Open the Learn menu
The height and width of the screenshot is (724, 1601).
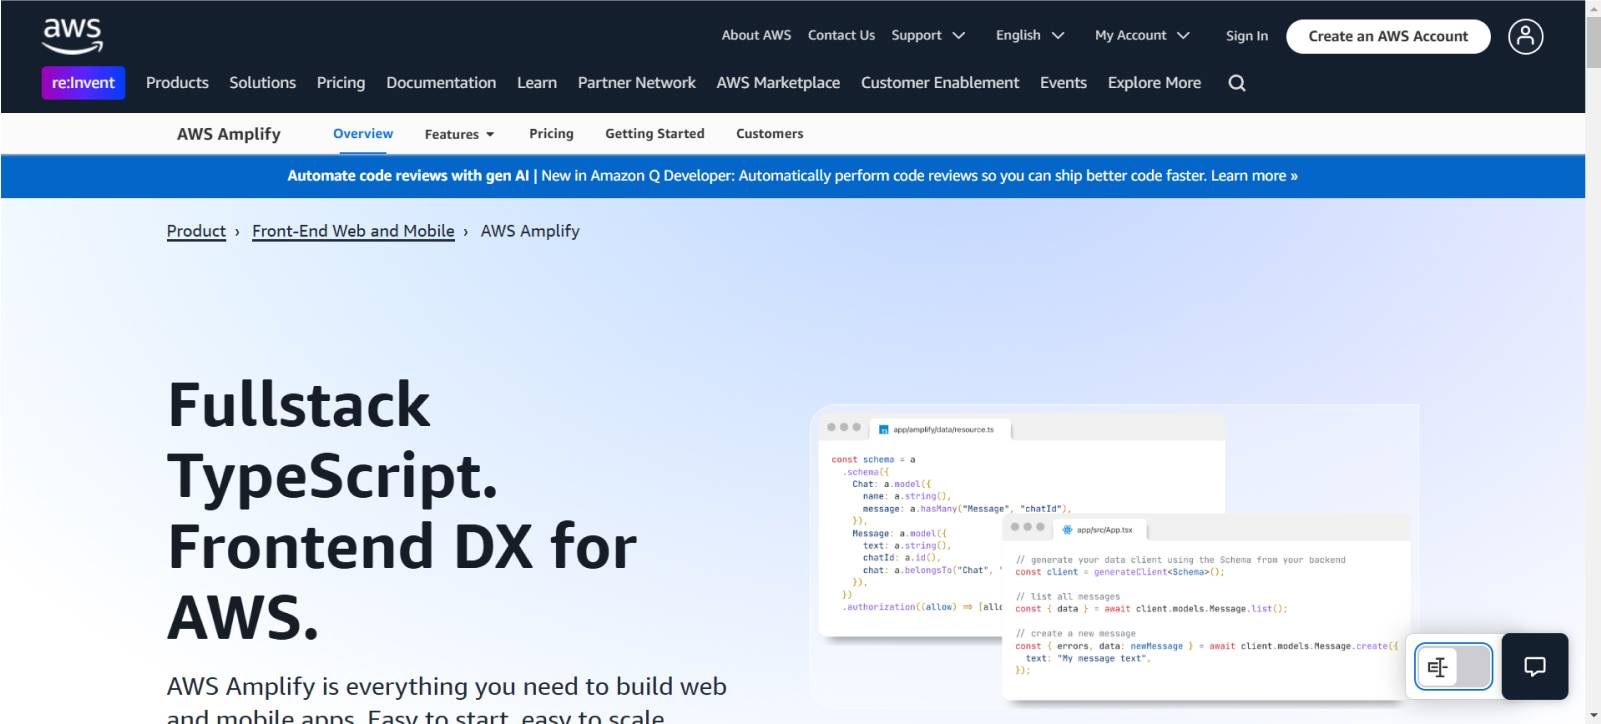[537, 83]
